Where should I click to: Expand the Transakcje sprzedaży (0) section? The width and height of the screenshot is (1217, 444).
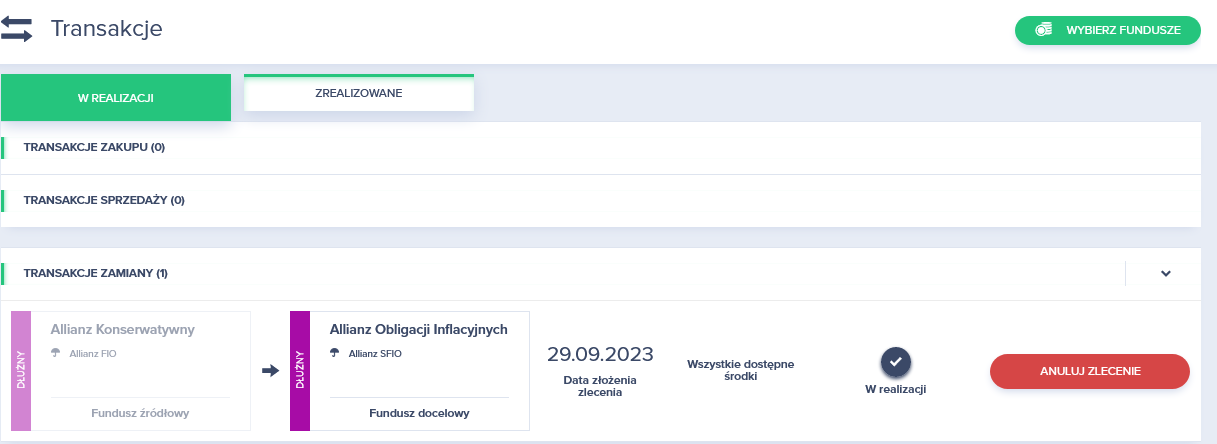tap(104, 200)
